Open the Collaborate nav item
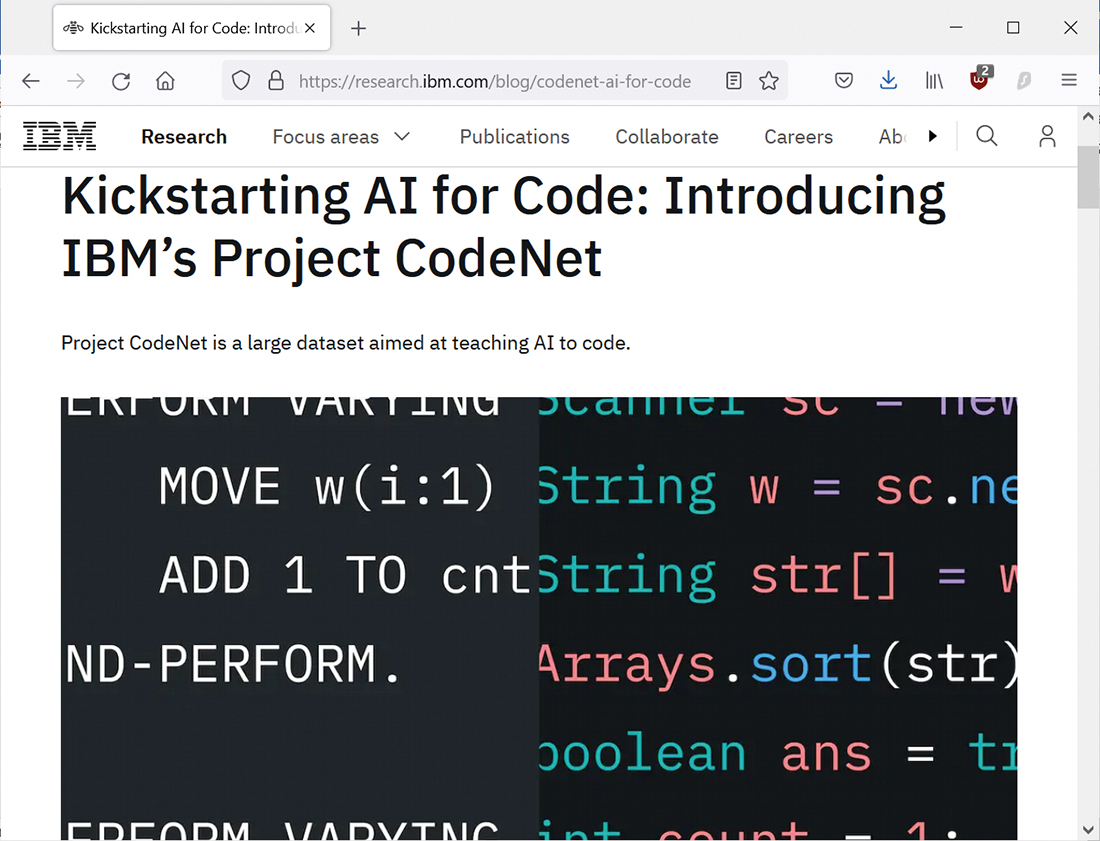The image size is (1100, 841). (x=666, y=137)
